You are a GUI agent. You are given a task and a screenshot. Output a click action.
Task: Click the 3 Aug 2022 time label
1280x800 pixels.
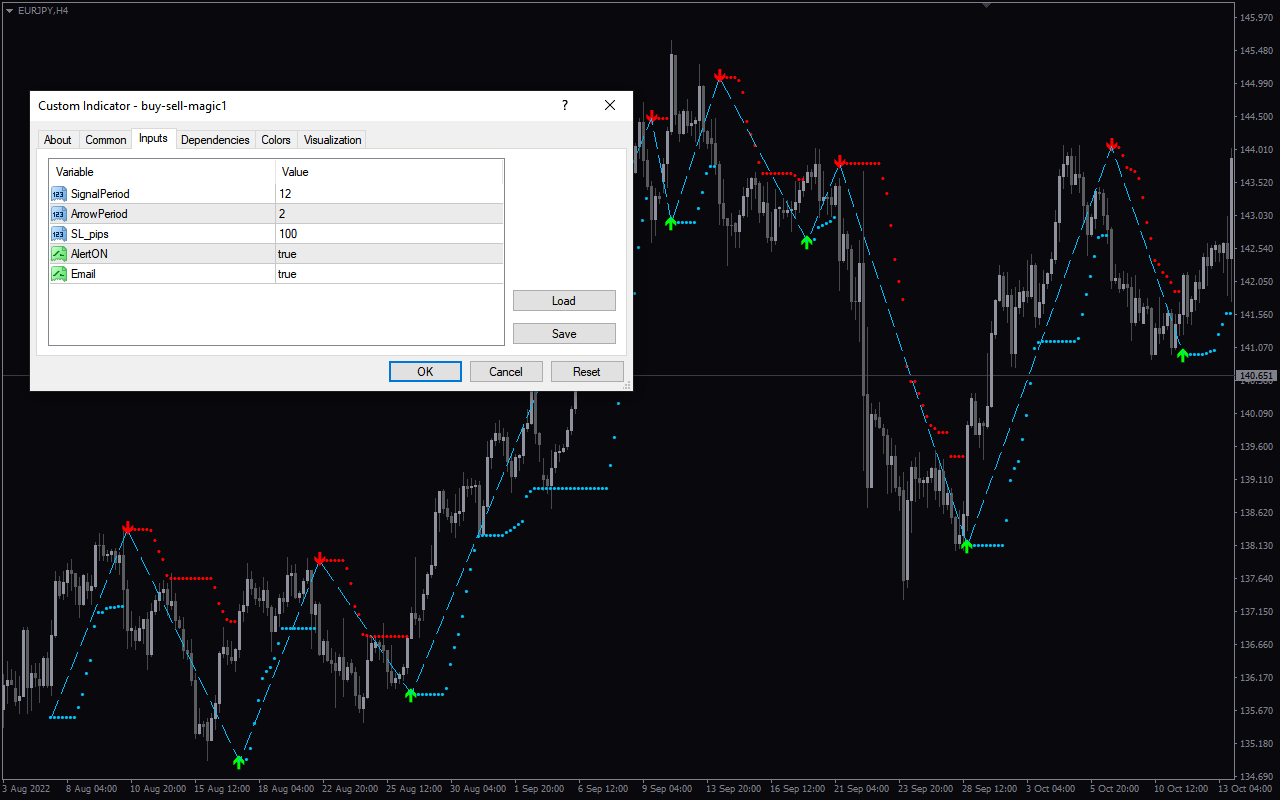[x=25, y=789]
